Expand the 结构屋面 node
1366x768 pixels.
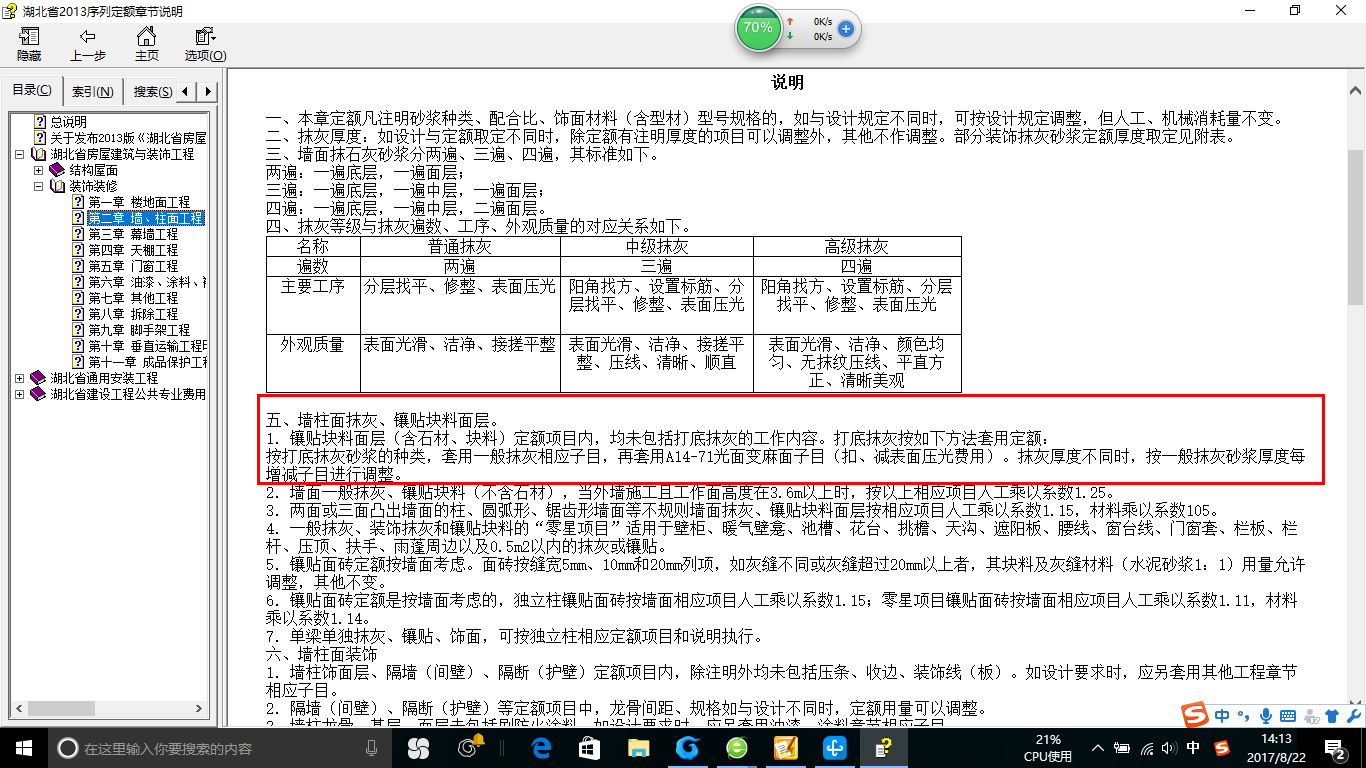tap(39, 170)
